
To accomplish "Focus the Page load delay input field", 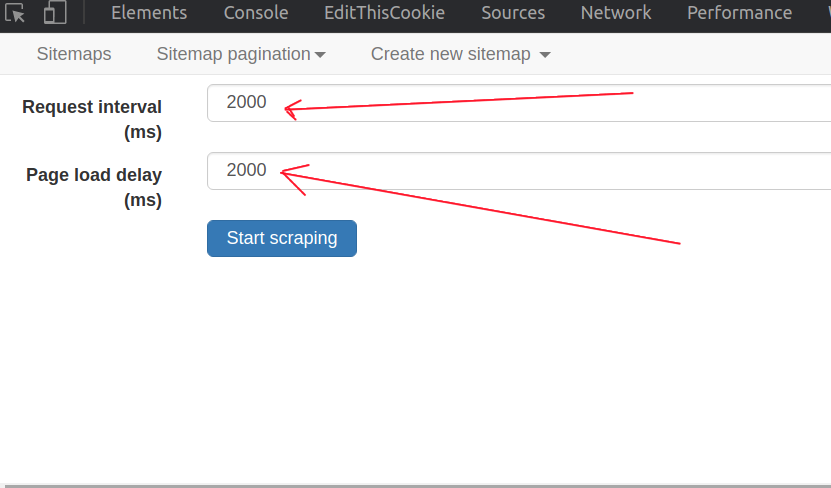I will pos(519,171).
